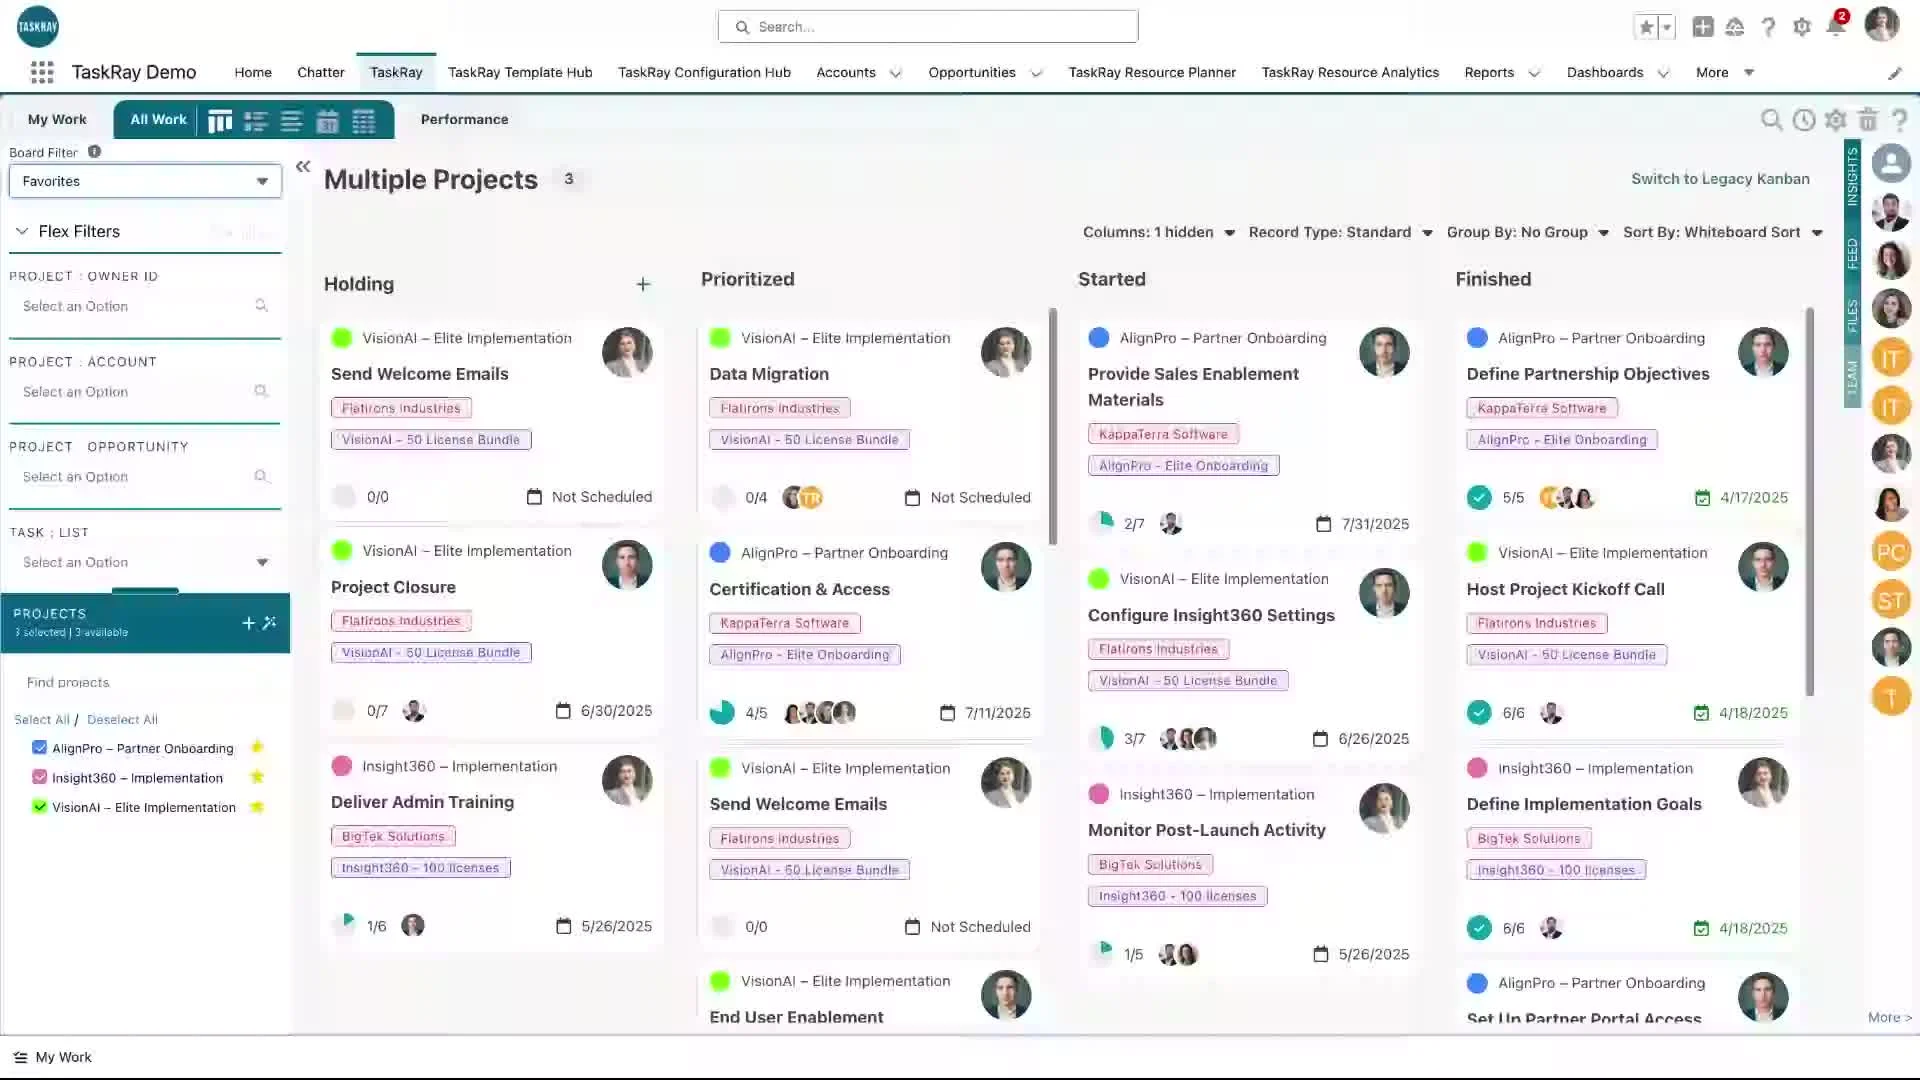
Task: Open TaskRay settings gear icon
Action: pyautogui.click(x=1835, y=120)
